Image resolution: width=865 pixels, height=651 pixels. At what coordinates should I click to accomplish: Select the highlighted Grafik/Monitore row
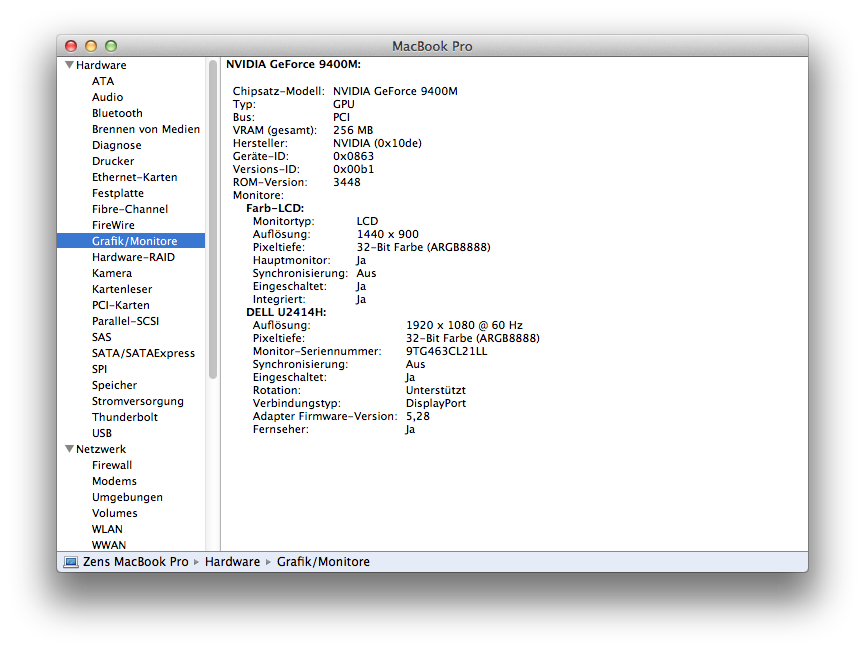(131, 241)
